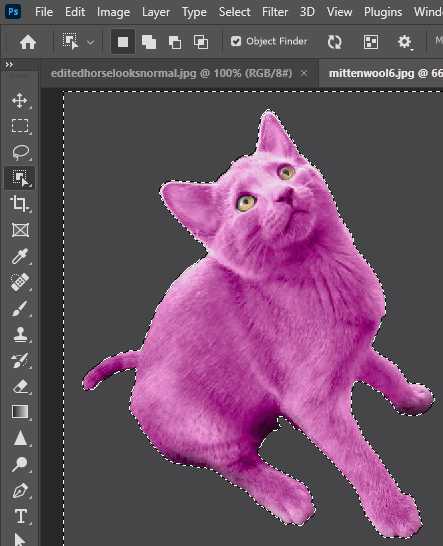Open the Filter menu
The height and width of the screenshot is (546, 443).
coord(275,12)
